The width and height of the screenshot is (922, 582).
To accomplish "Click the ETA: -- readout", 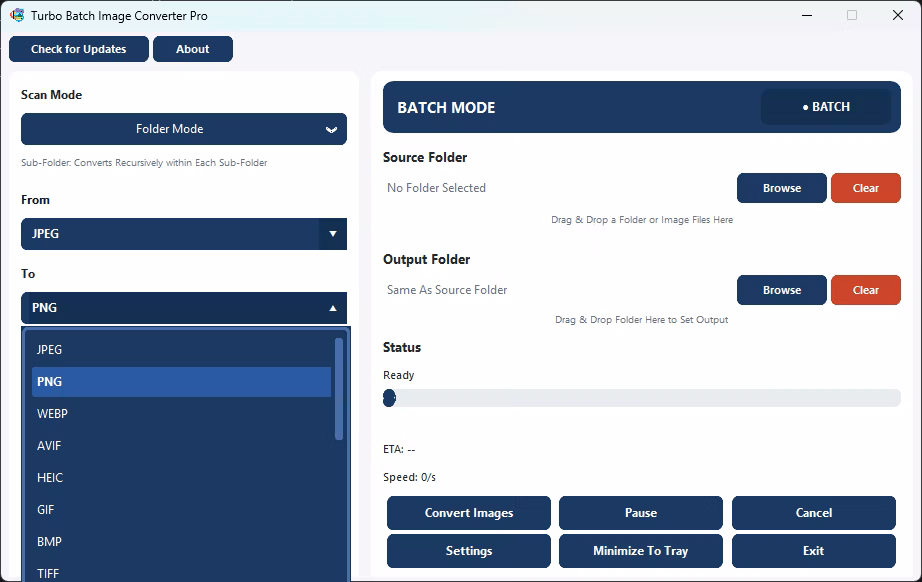I will 399,449.
